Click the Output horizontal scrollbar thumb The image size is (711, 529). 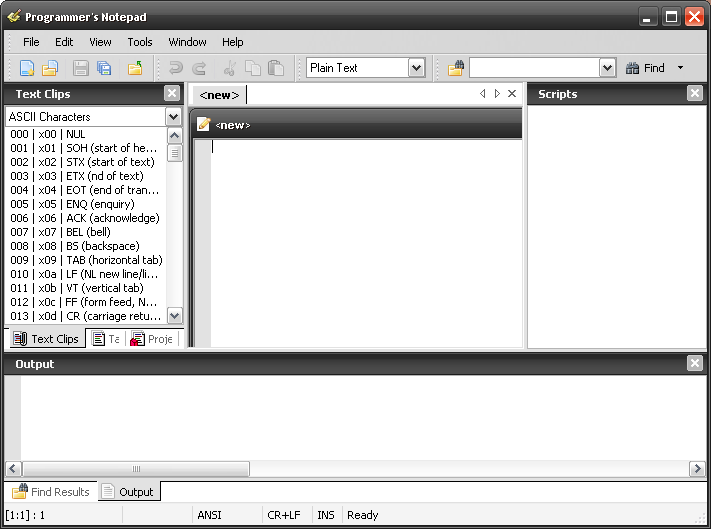click(136, 468)
